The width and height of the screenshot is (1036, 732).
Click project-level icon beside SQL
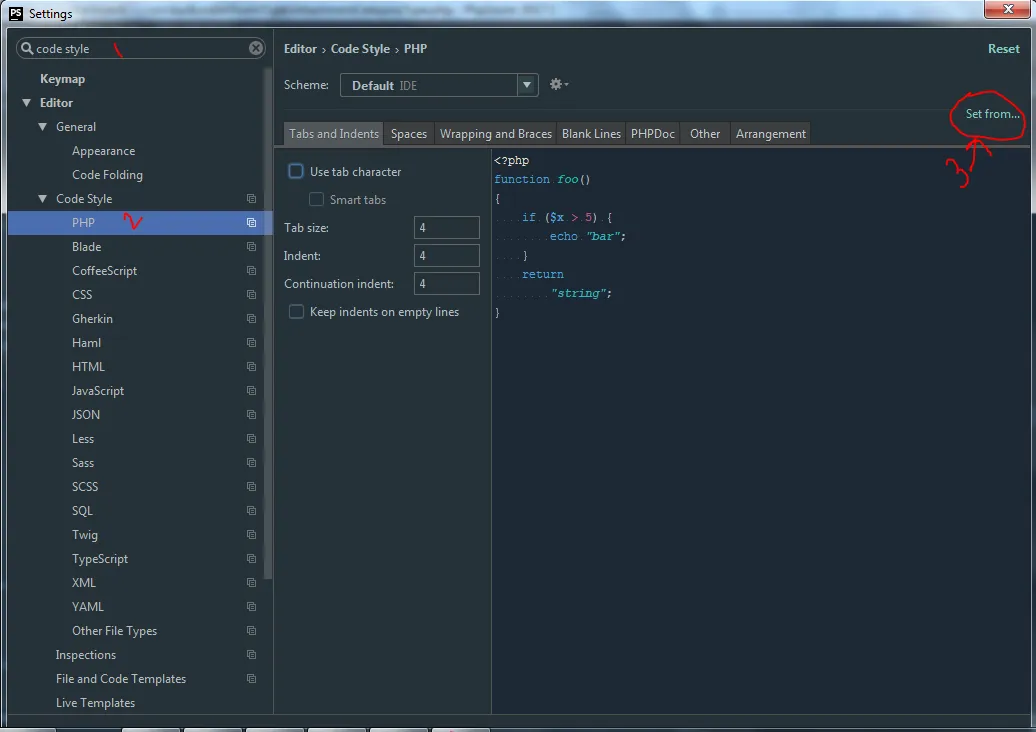pyautogui.click(x=251, y=511)
